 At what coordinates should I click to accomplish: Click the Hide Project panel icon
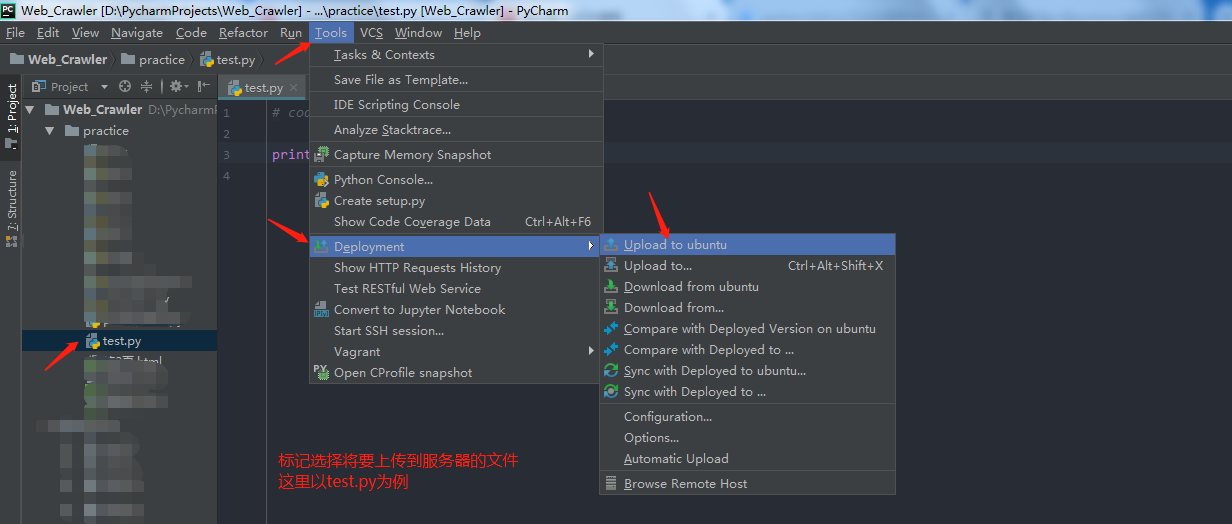203,87
